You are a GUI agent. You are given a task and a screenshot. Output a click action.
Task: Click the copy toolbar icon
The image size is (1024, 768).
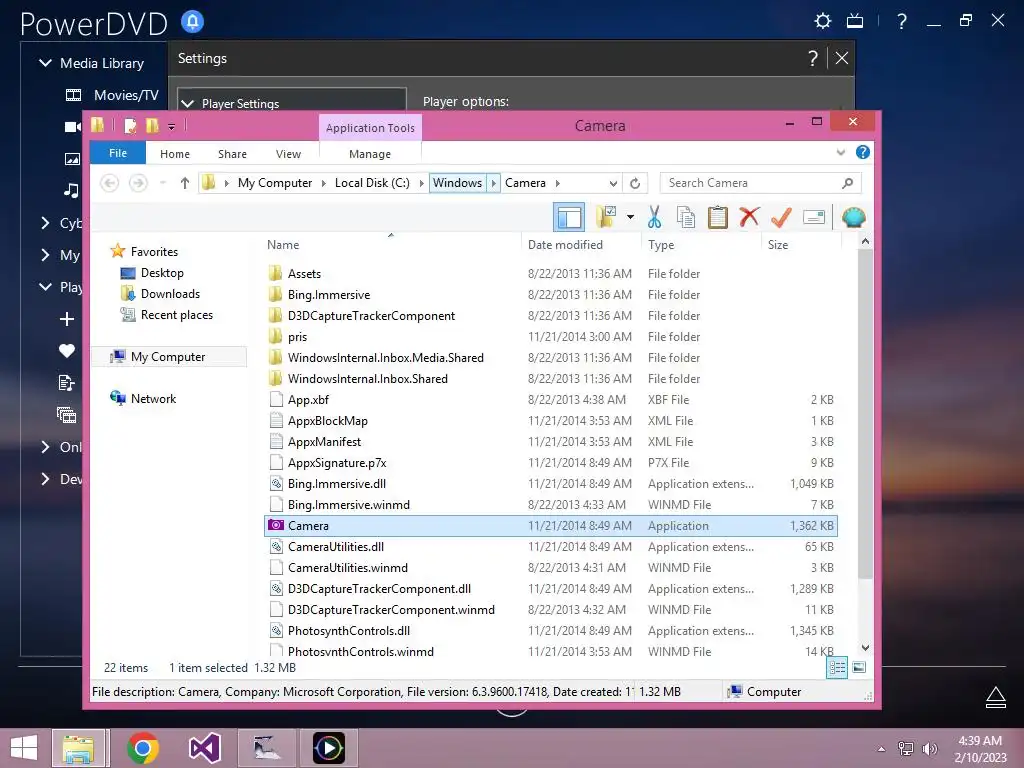tap(686, 217)
